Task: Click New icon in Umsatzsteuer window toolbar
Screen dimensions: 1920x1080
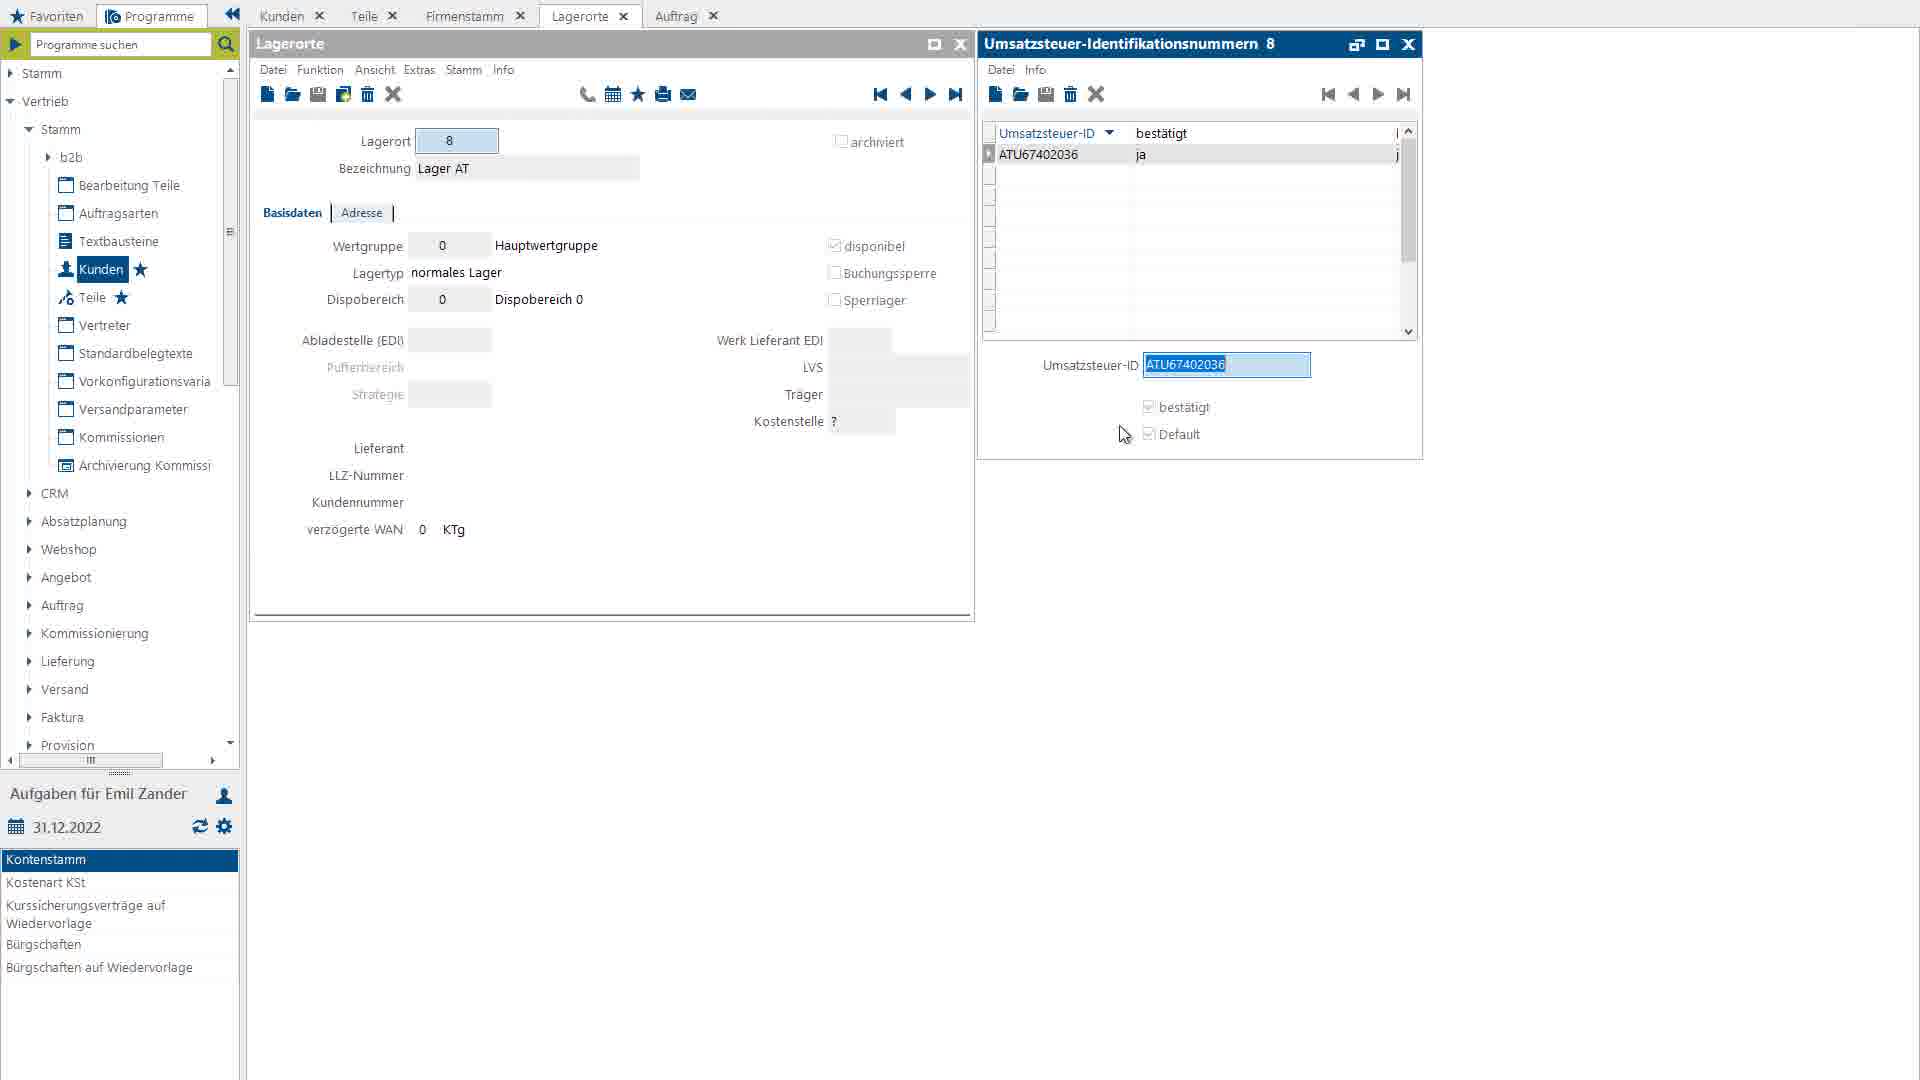Action: tap(995, 94)
